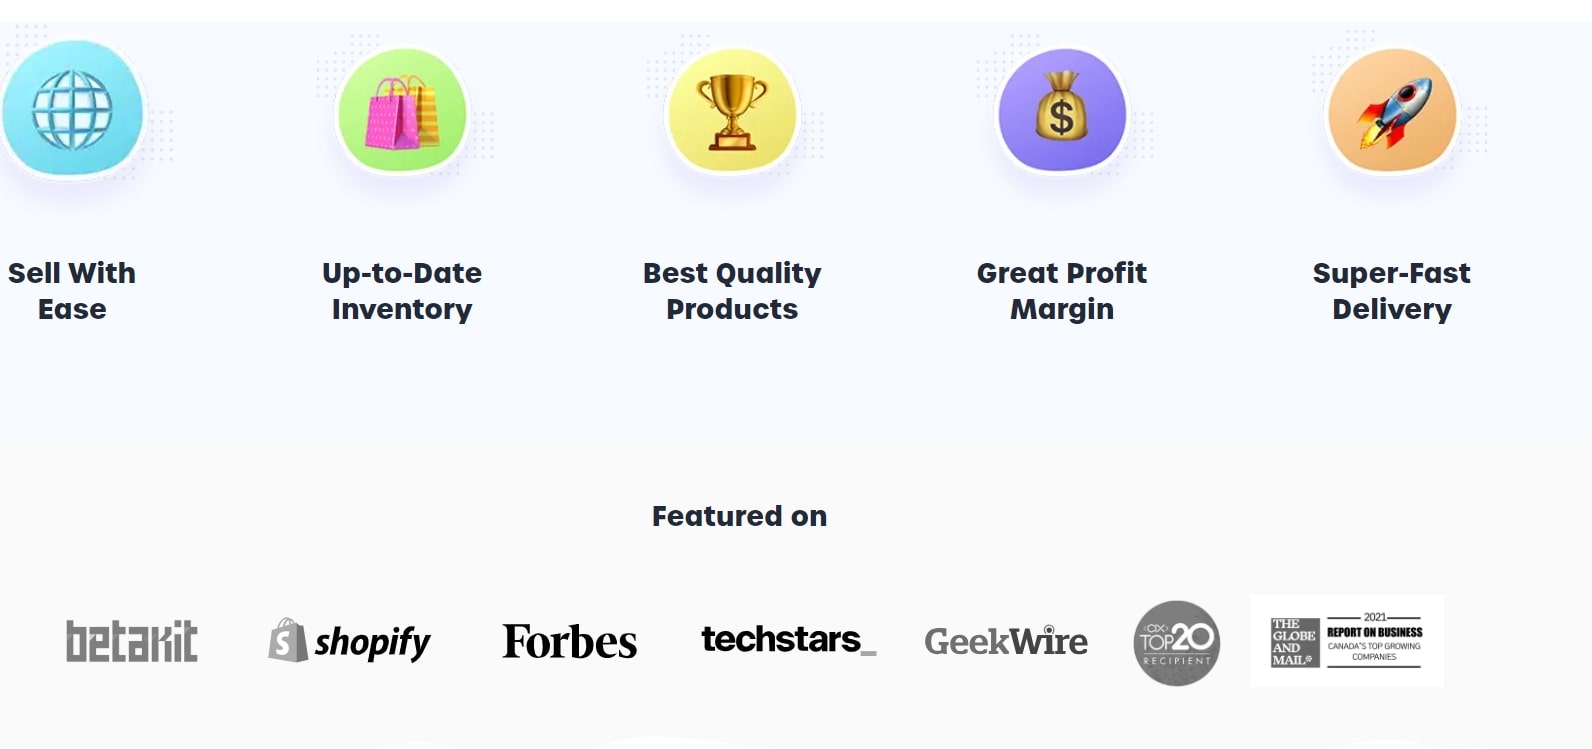Open the Globe and Mail report badge
Viewport: 1592px width, 749px height.
pos(1346,641)
